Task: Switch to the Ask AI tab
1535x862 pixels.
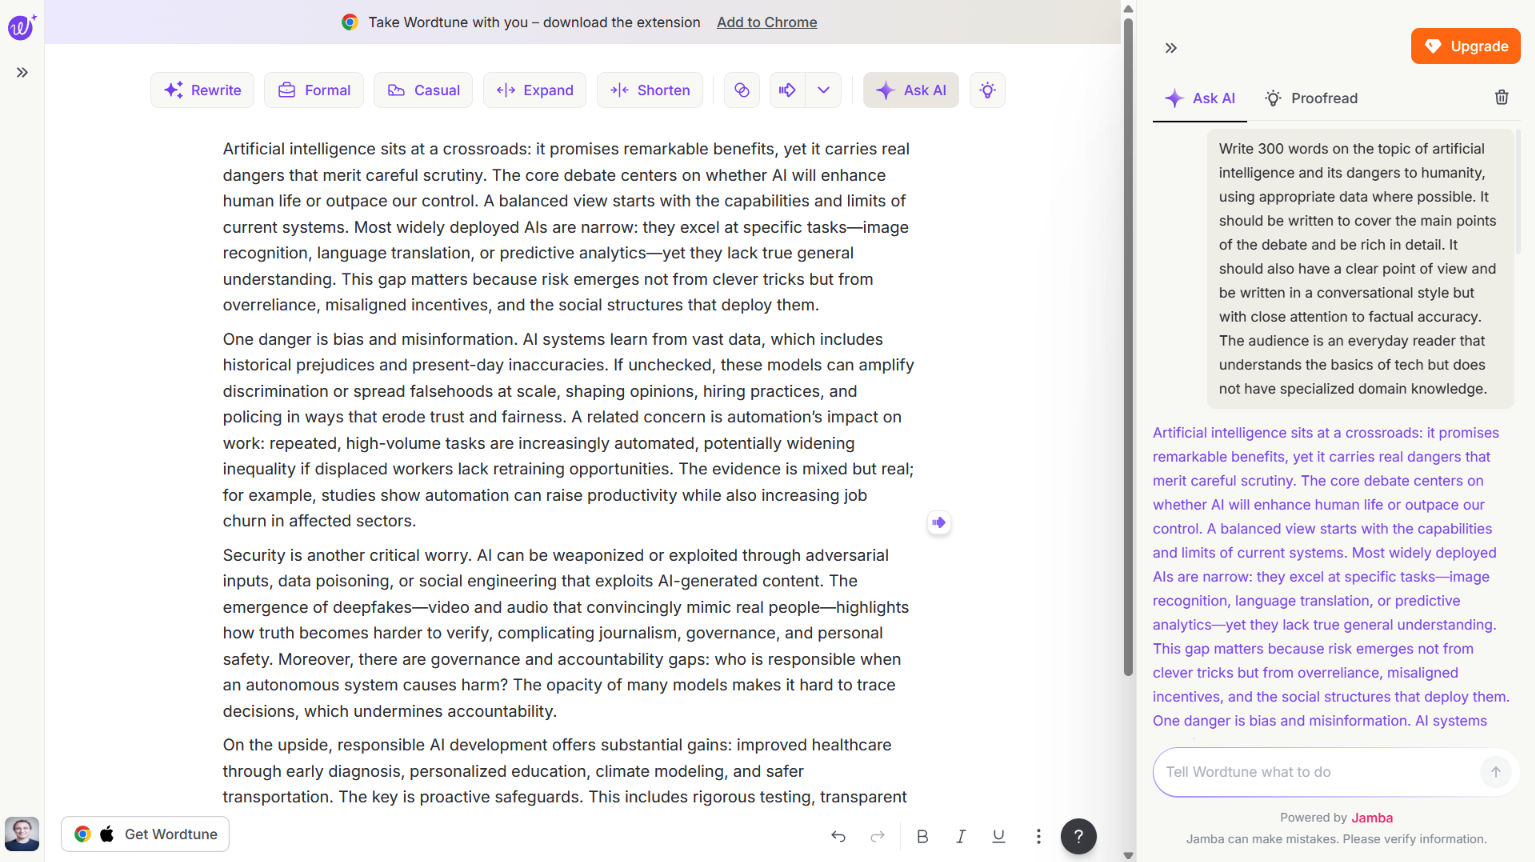Action: 1200,98
